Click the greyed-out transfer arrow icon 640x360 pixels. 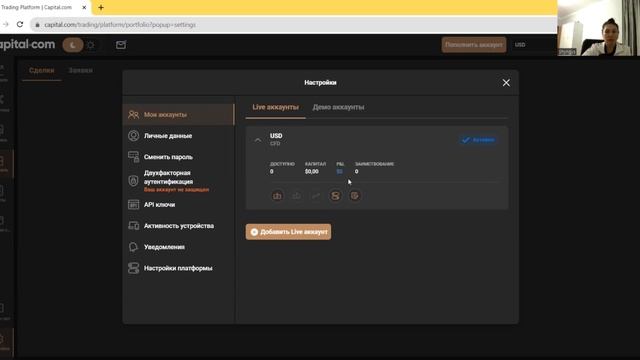coord(316,196)
